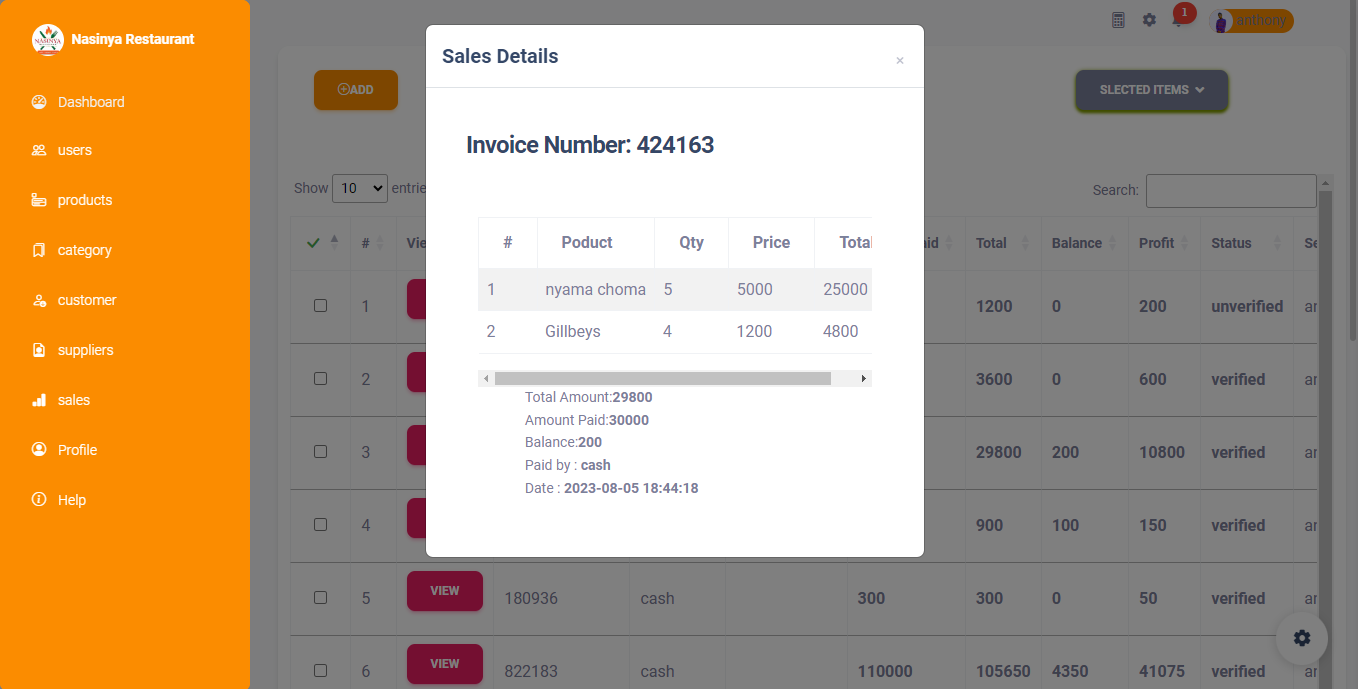
Task: Open the anthony user profile menu
Action: [x=1251, y=21]
